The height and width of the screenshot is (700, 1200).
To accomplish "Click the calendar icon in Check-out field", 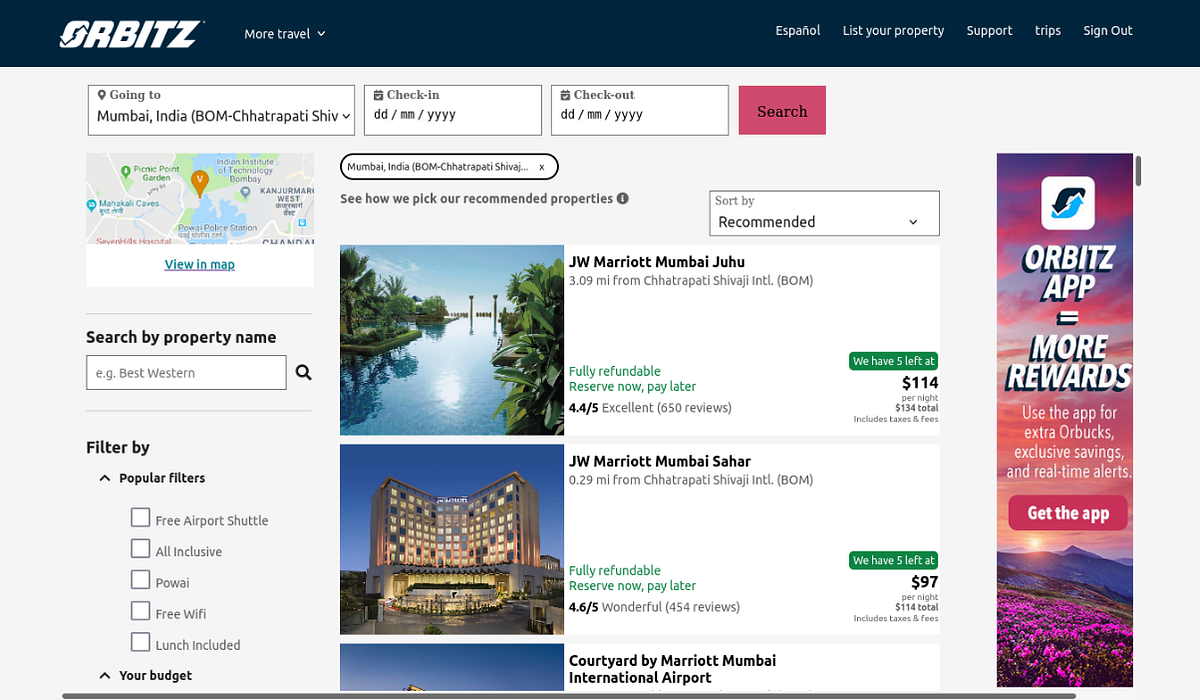I will click(x=565, y=95).
